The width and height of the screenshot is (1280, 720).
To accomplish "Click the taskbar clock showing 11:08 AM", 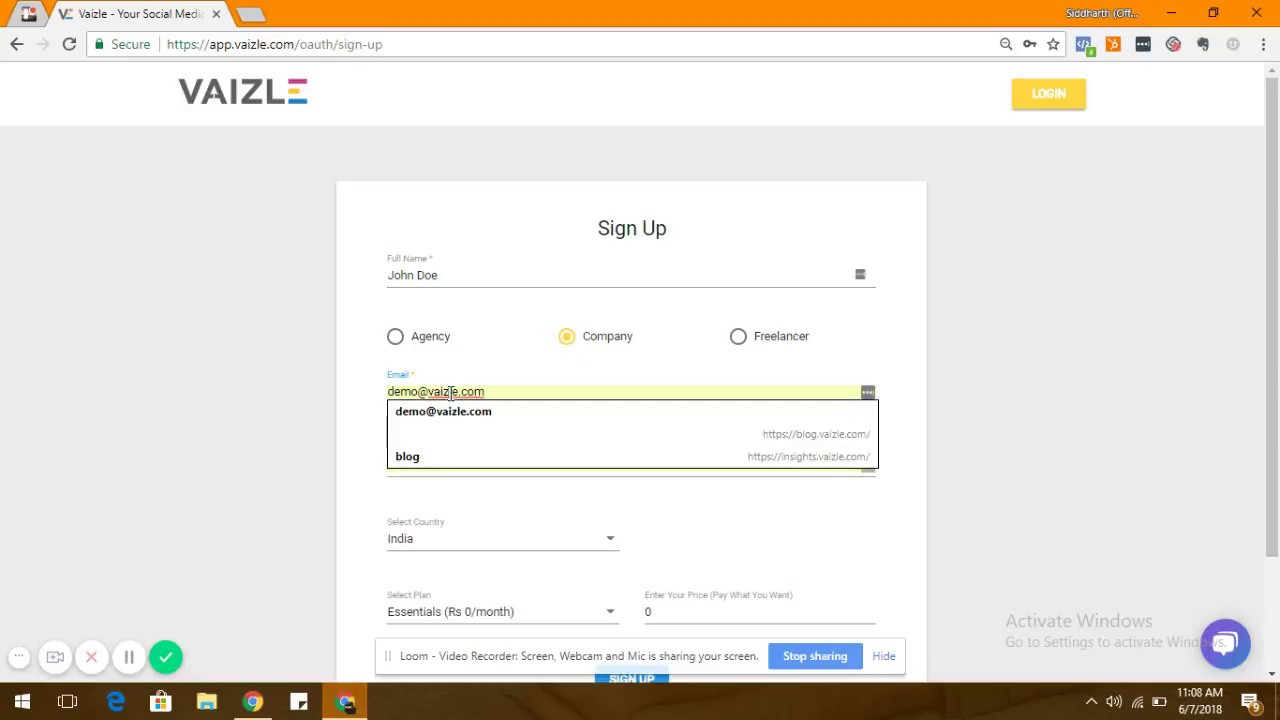I will click(1199, 701).
